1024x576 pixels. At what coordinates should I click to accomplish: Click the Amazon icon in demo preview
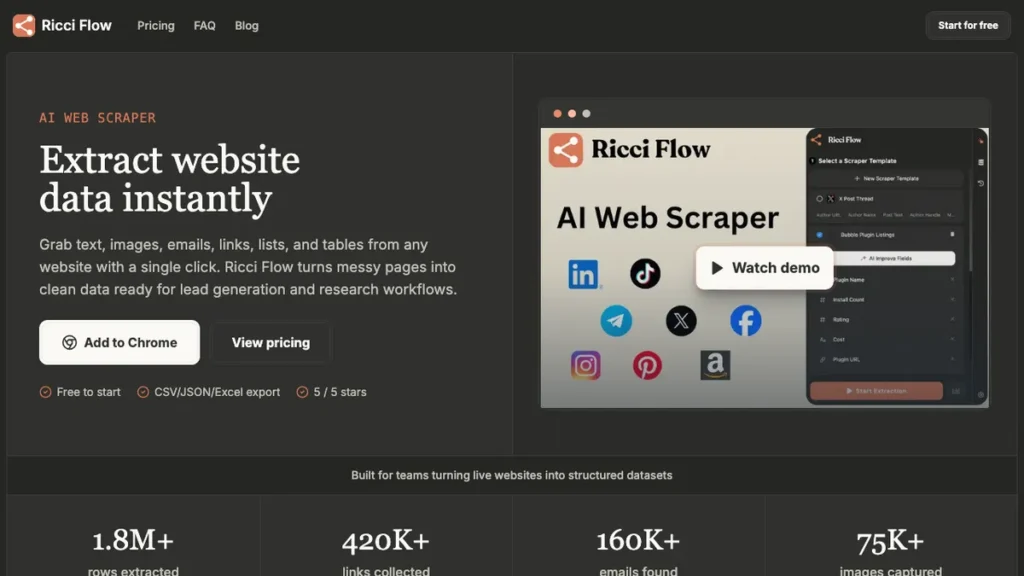tap(715, 365)
